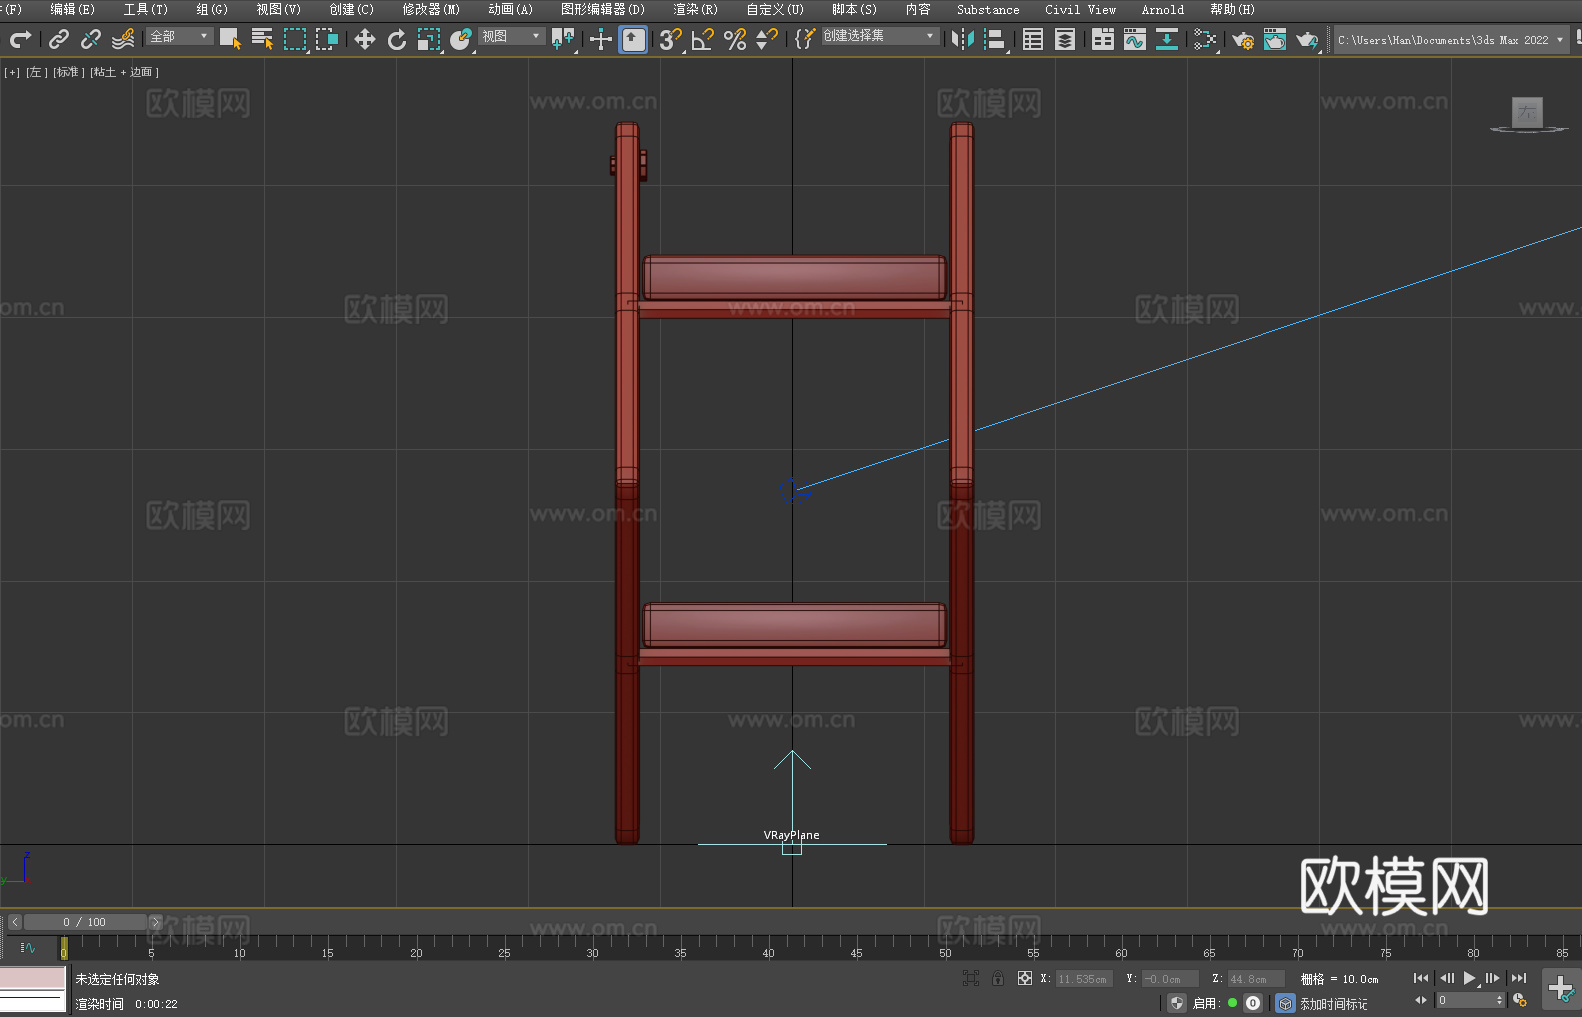Toggle Isolate Selection icon
This screenshot has height=1017, width=1582.
pyautogui.click(x=970, y=978)
